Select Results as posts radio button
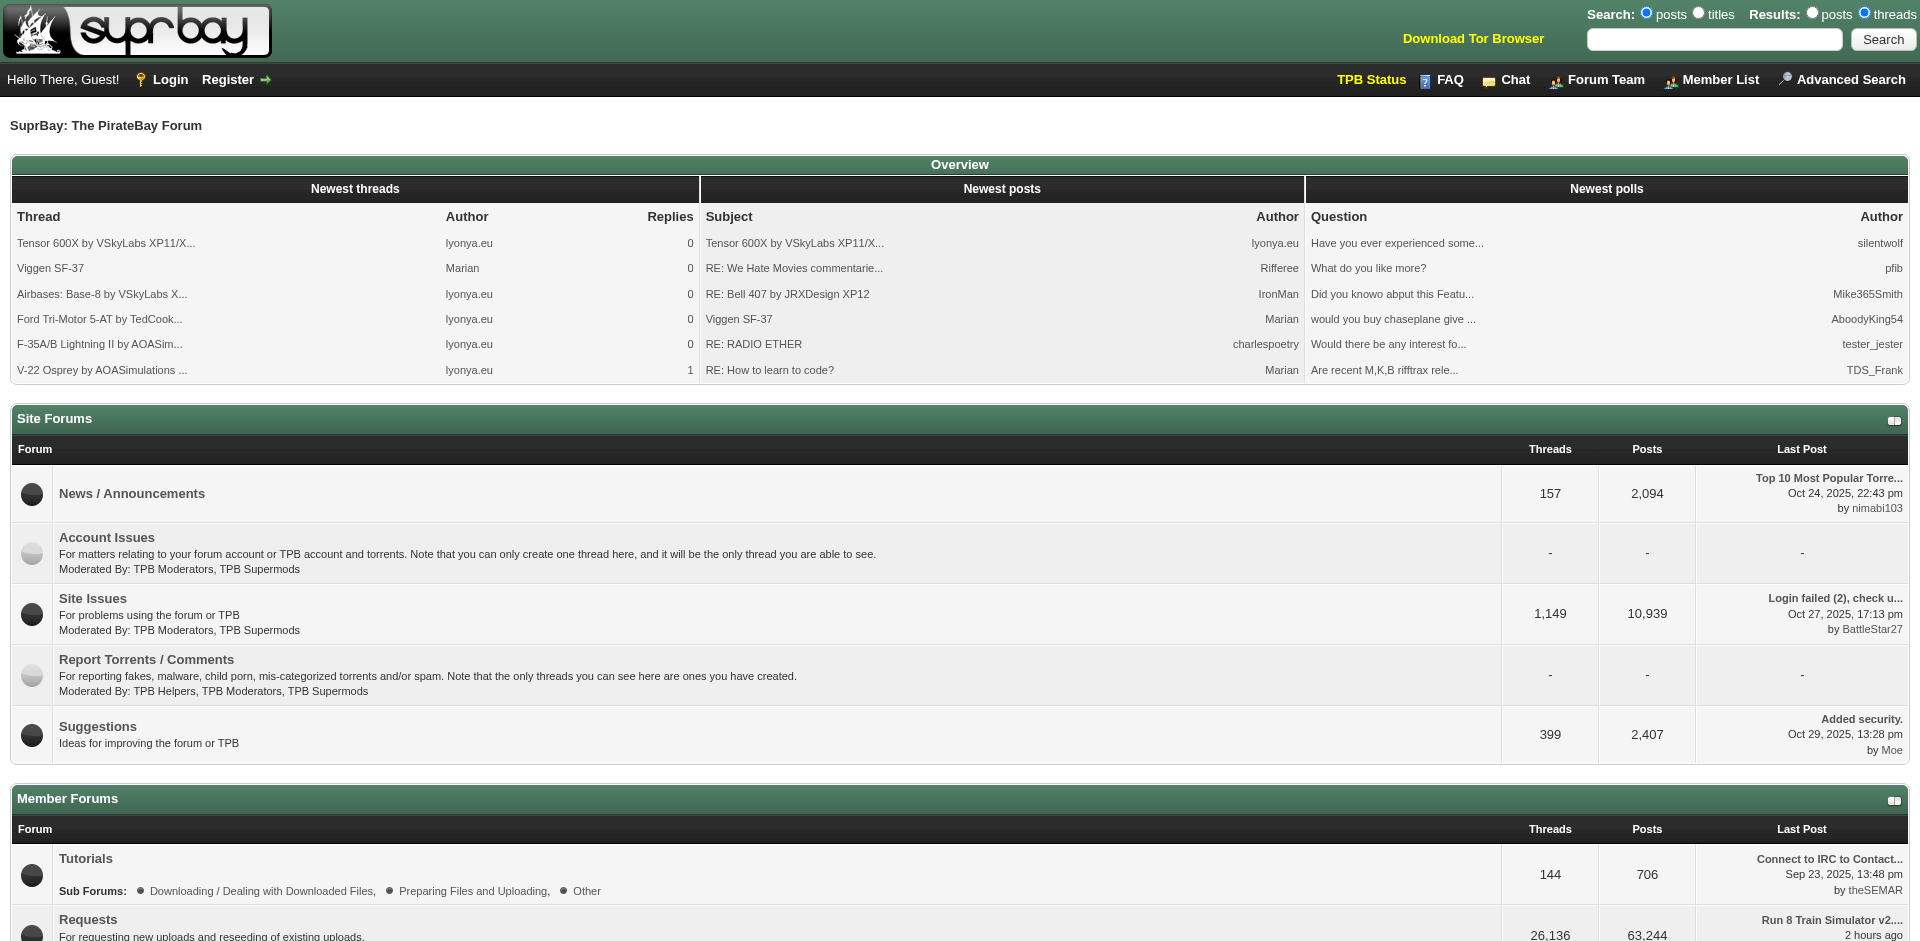This screenshot has height=941, width=1920. [x=1812, y=13]
